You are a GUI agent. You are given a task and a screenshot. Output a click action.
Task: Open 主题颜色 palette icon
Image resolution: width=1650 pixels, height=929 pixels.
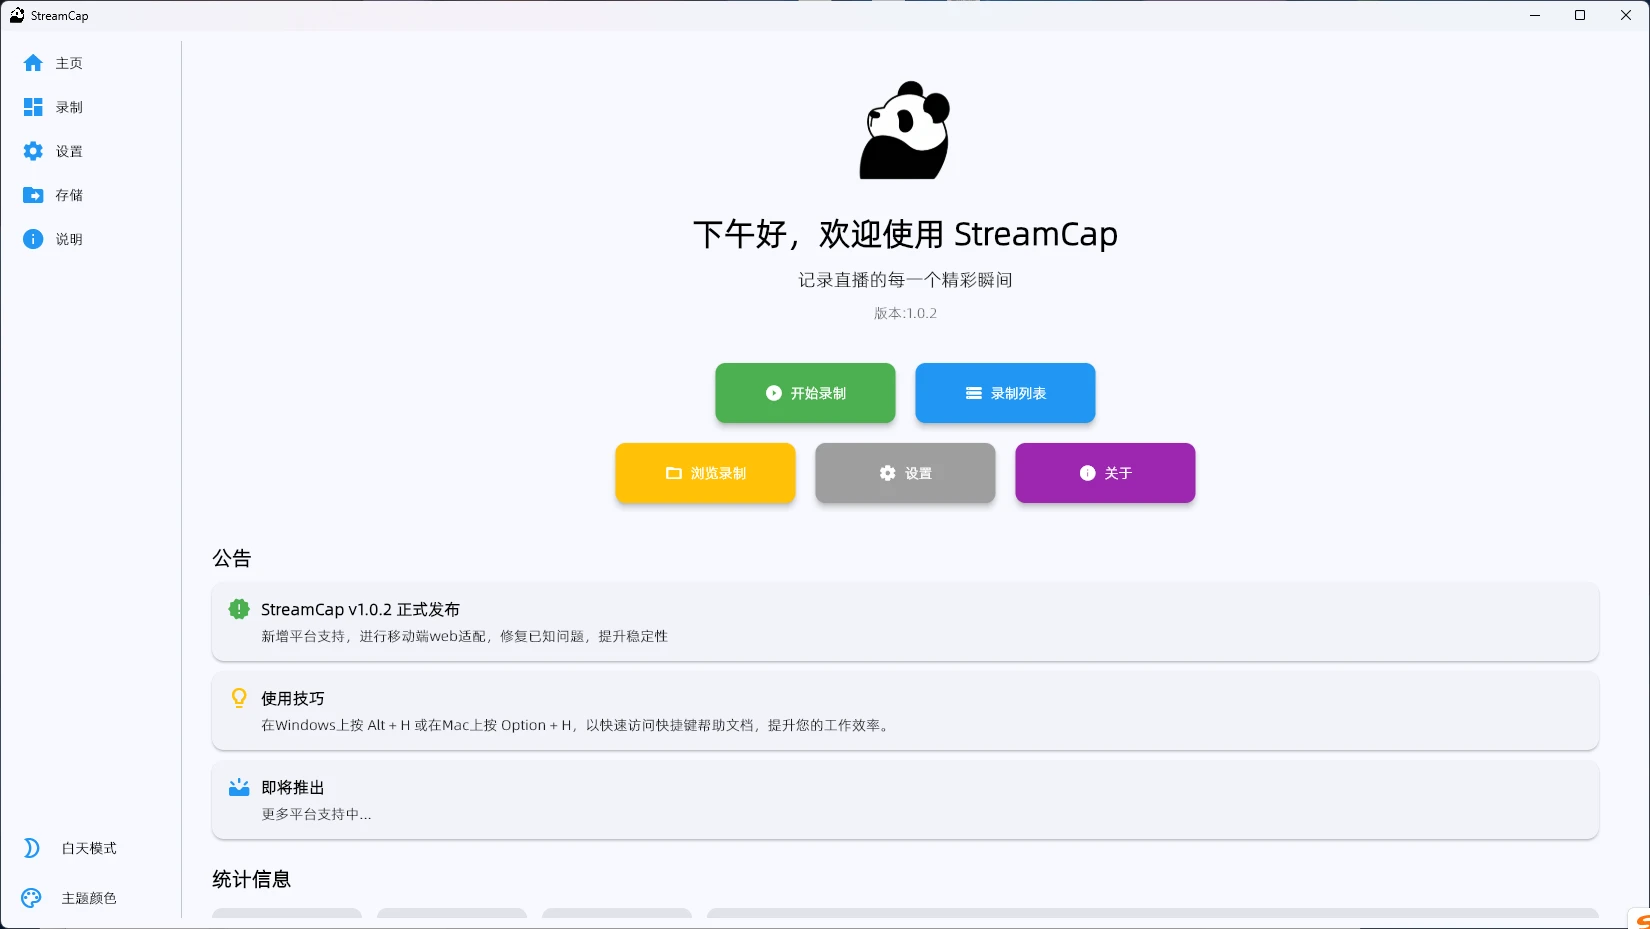coord(32,898)
